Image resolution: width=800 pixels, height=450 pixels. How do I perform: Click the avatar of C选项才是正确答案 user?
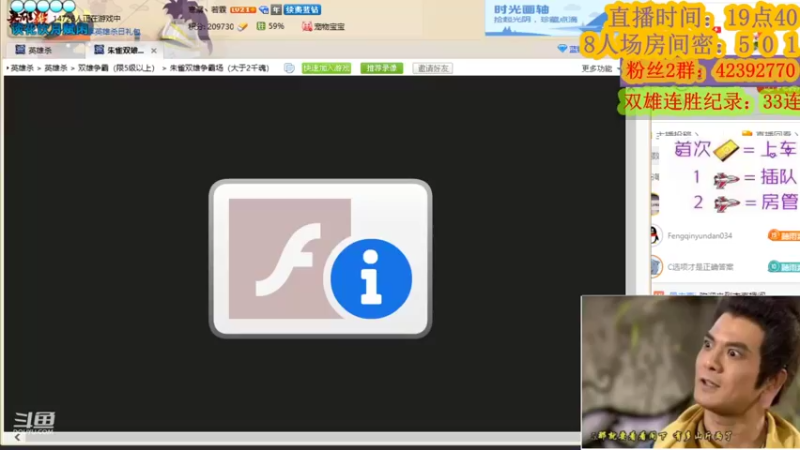point(656,266)
